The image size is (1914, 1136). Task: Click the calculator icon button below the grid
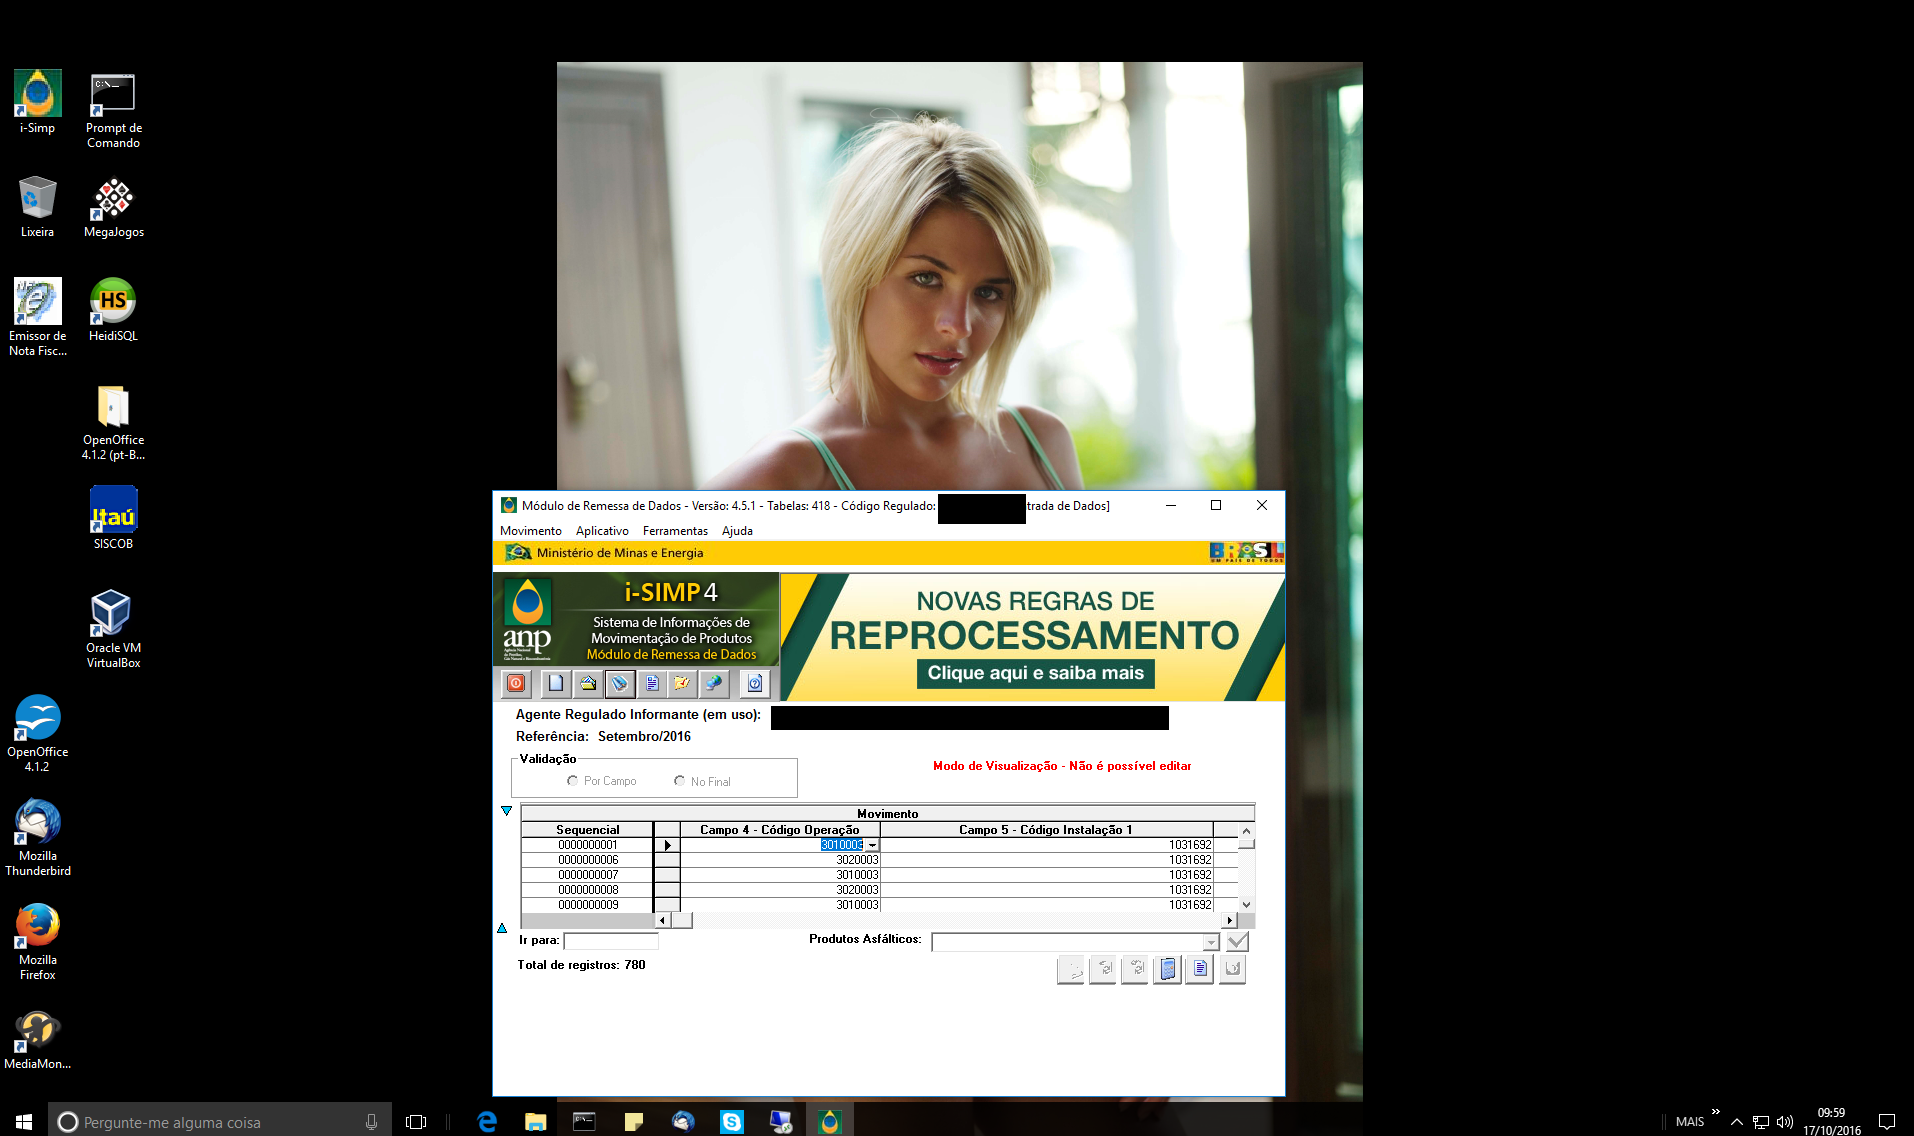point(1167,969)
